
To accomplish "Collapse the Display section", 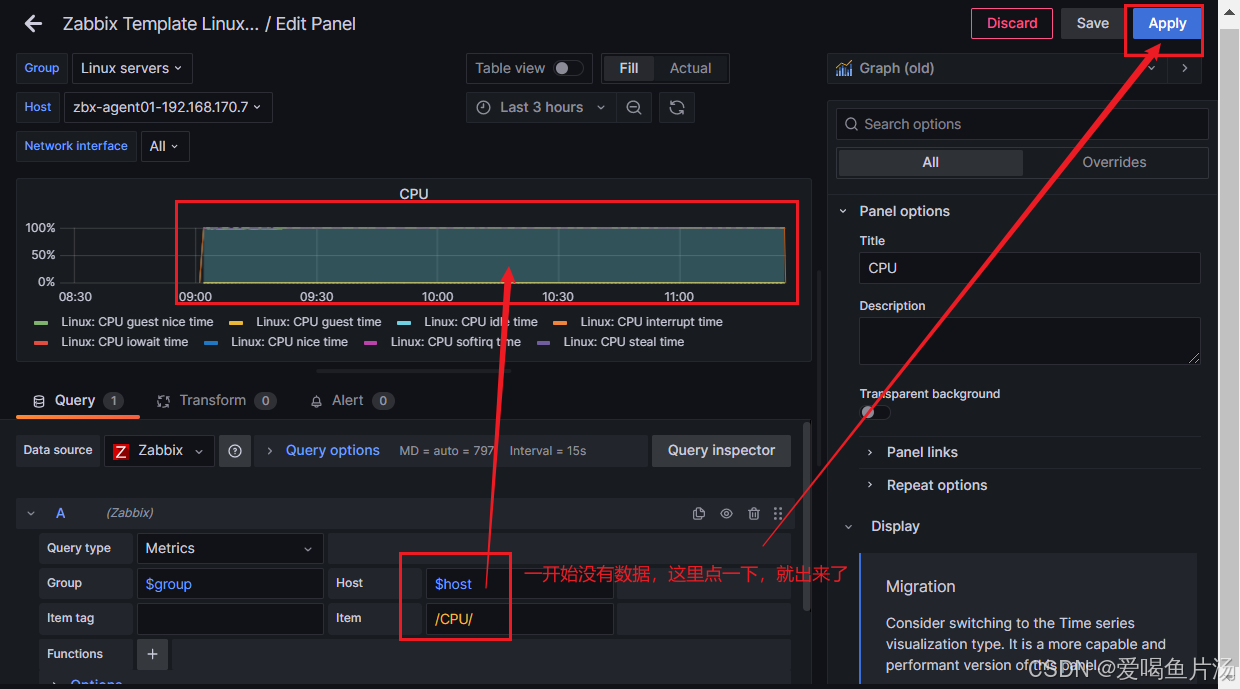I will pyautogui.click(x=849, y=526).
